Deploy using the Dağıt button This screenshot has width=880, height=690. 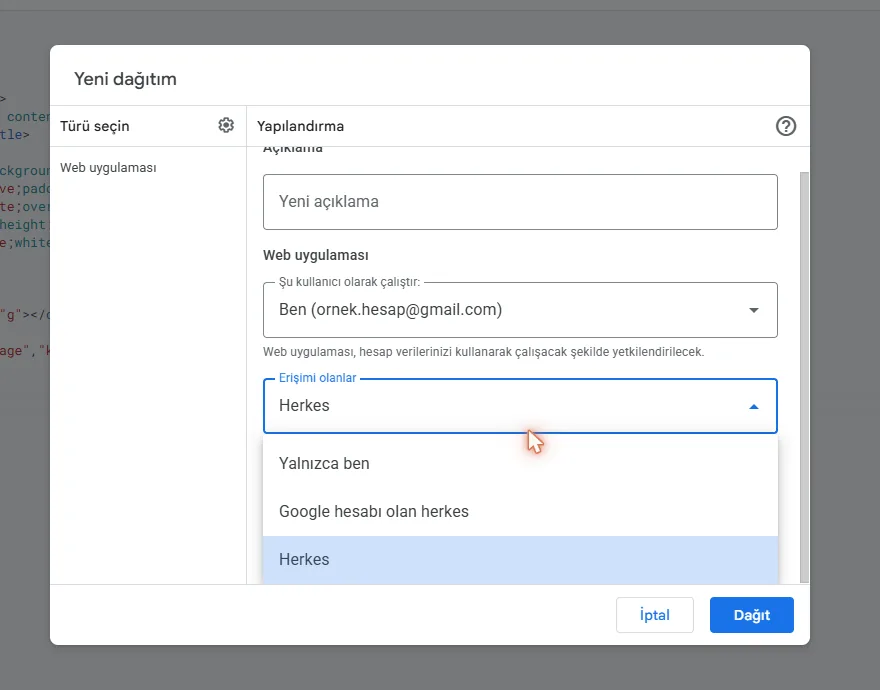click(752, 615)
